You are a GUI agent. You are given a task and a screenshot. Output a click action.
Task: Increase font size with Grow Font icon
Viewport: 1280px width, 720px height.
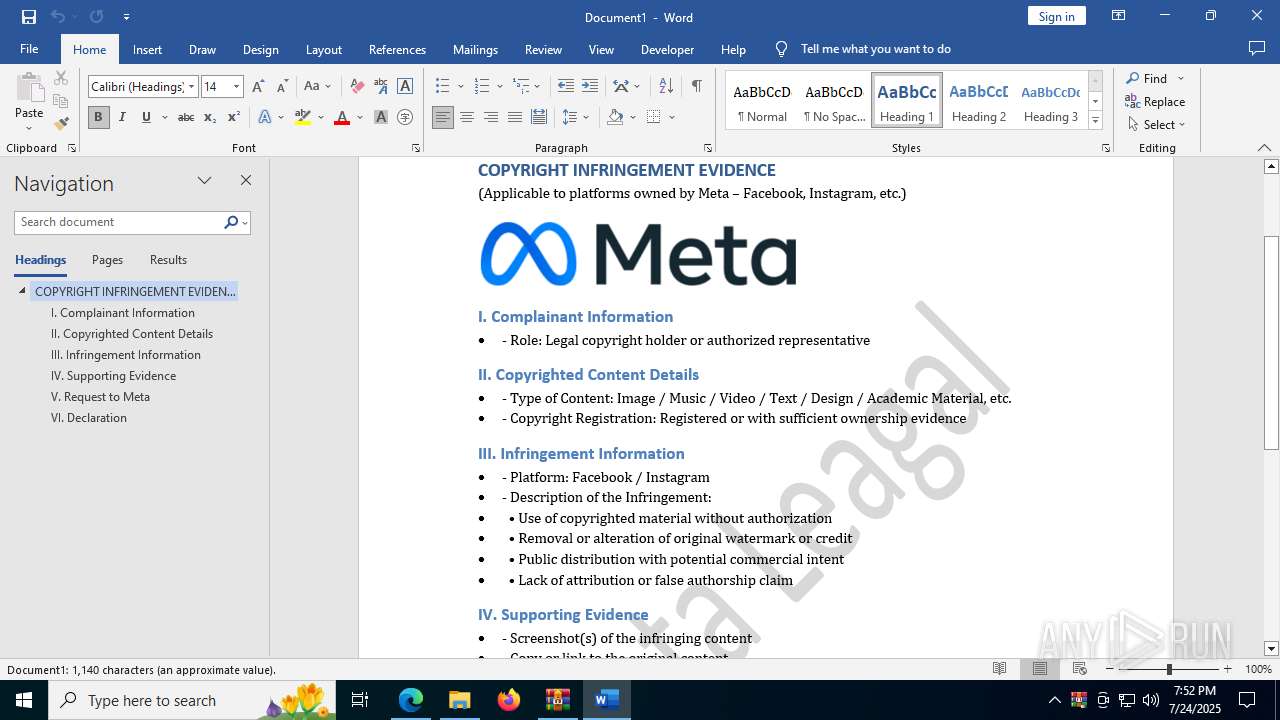pyautogui.click(x=258, y=87)
